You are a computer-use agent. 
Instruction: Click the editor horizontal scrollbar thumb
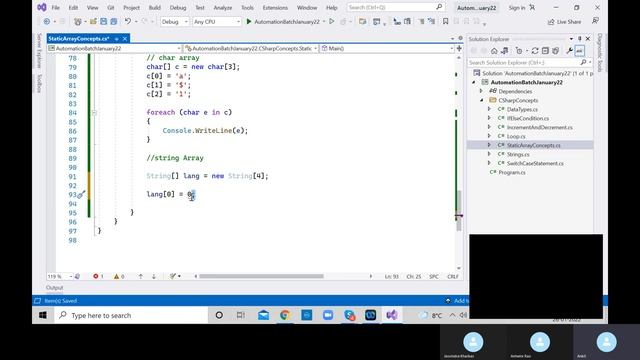point(261,276)
